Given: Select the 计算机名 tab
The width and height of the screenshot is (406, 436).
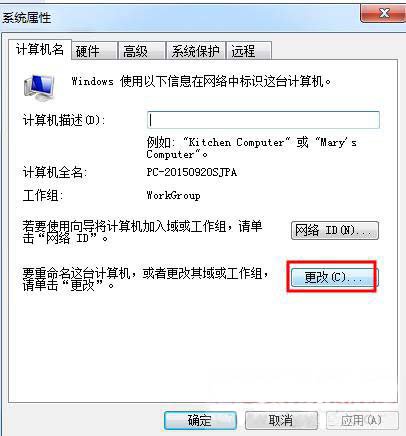Looking at the screenshot, I should (40, 50).
